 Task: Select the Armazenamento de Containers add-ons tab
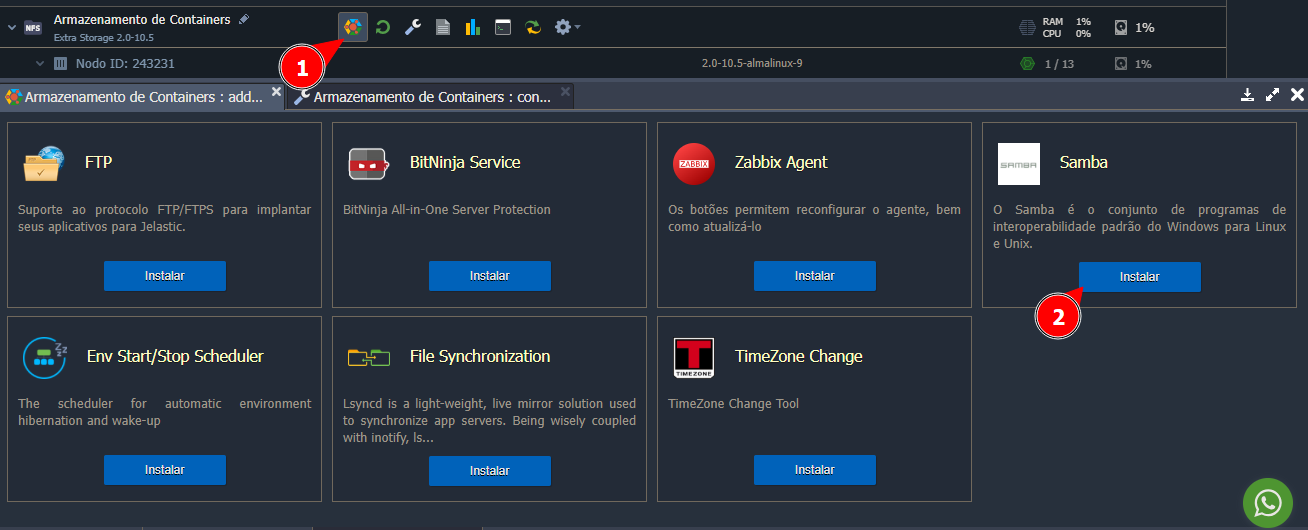tap(142, 97)
